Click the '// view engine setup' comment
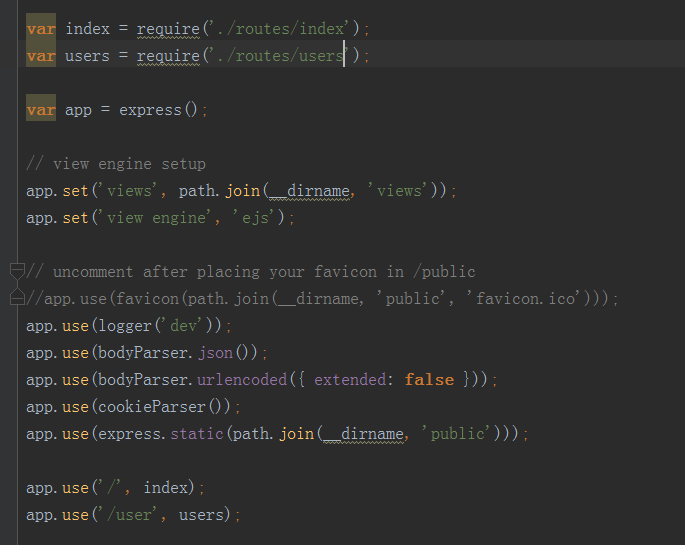This screenshot has height=545, width=685. pos(116,164)
